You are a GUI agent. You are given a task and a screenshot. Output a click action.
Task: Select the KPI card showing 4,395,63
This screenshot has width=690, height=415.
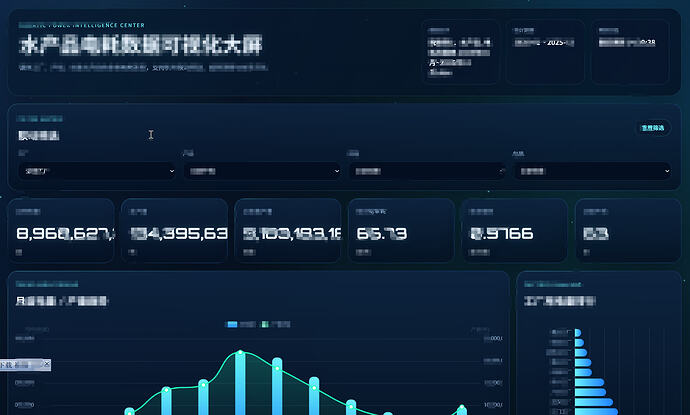(x=175, y=230)
